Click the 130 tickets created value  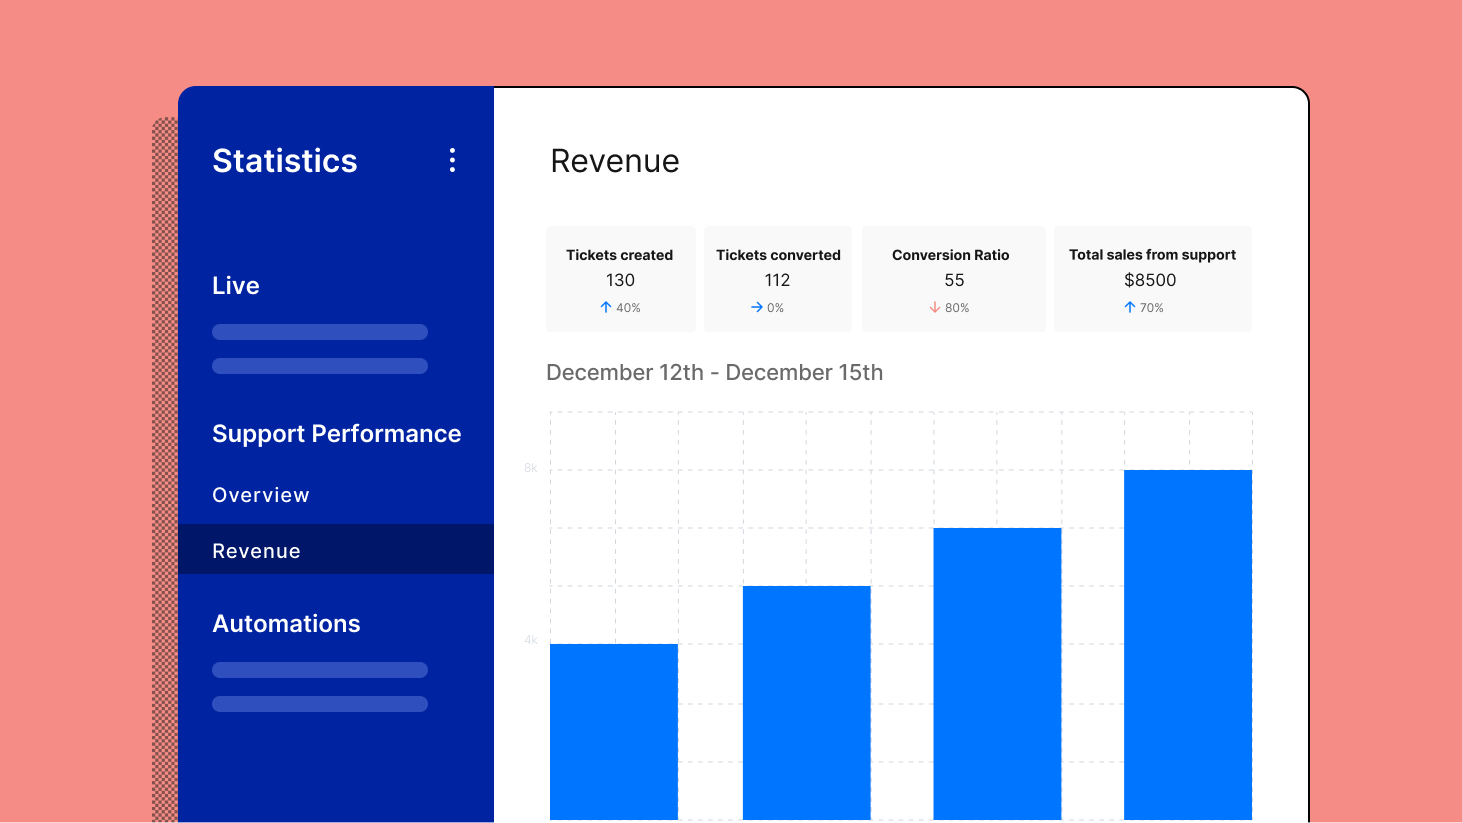(620, 280)
